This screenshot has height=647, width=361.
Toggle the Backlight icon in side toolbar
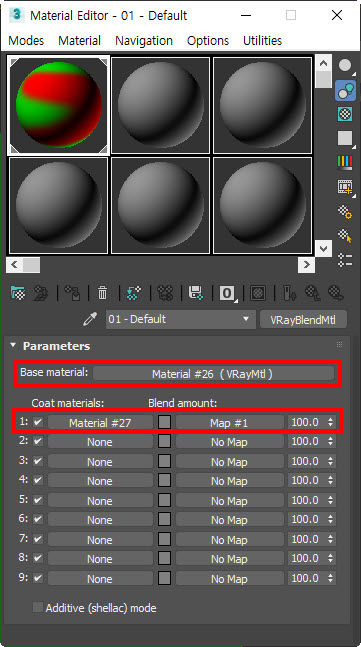[x=345, y=90]
